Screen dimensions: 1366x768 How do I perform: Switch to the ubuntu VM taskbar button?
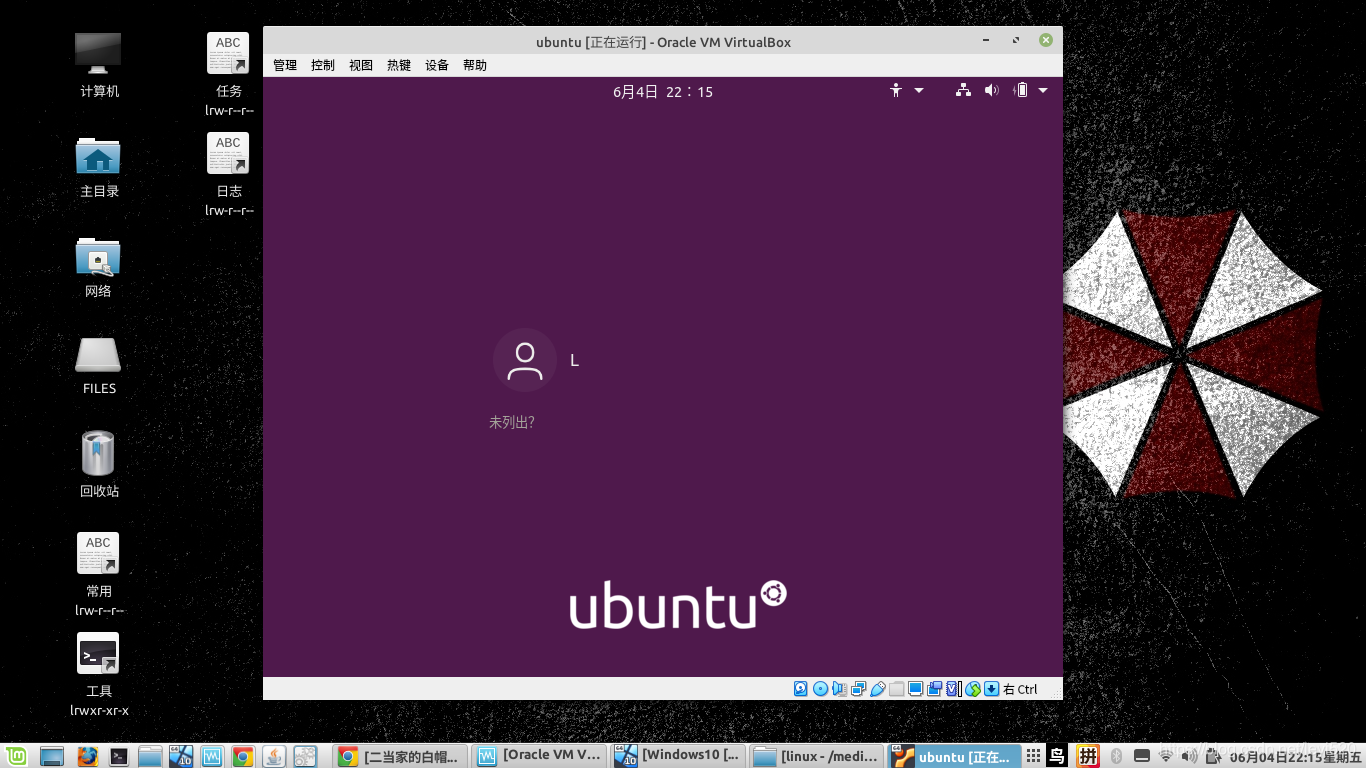tap(955, 756)
